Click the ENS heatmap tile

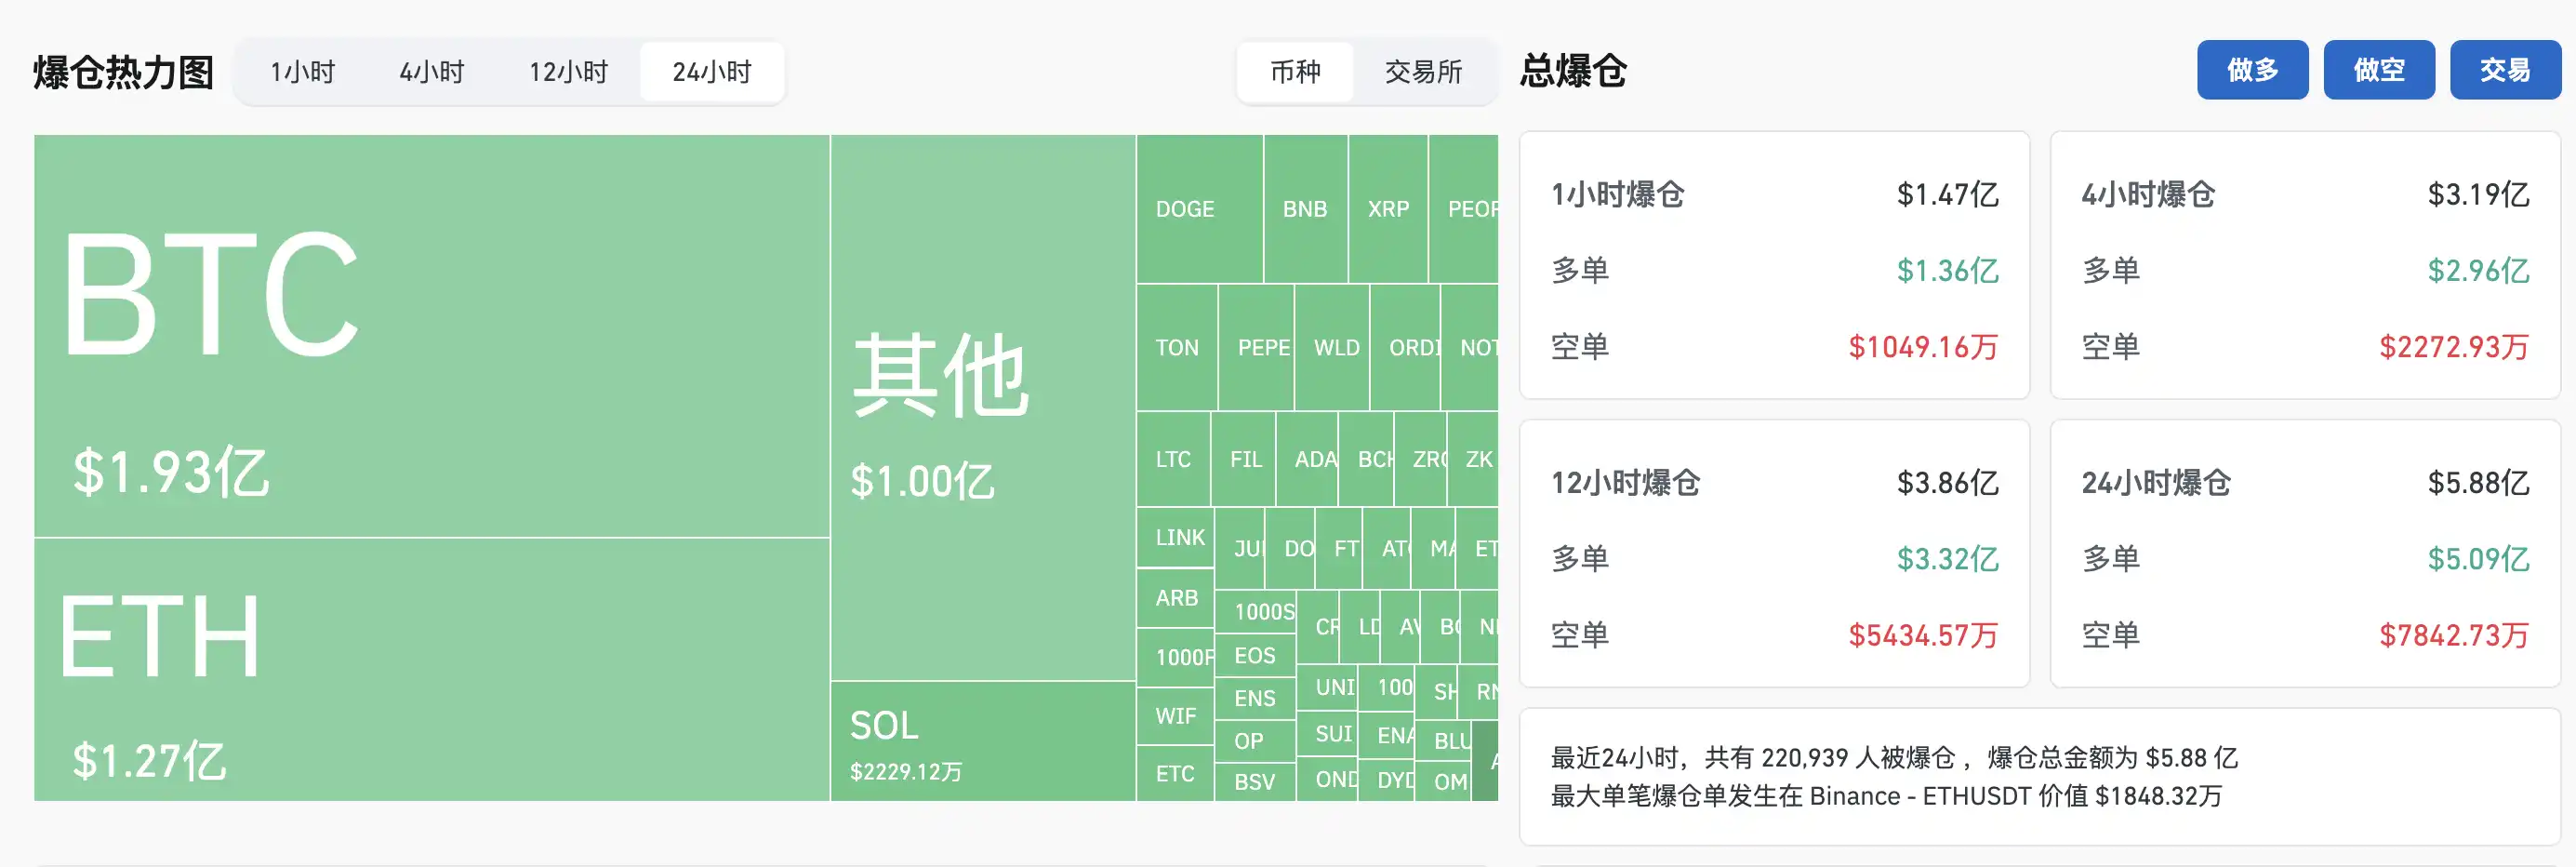pyautogui.click(x=1255, y=698)
